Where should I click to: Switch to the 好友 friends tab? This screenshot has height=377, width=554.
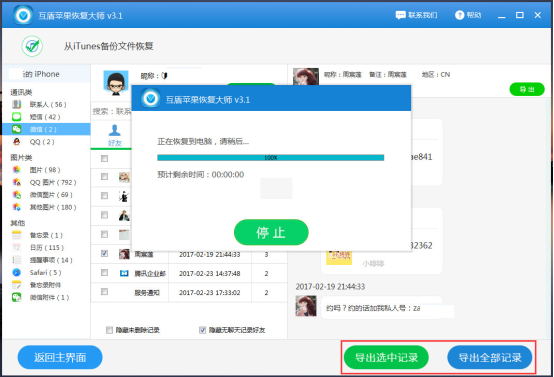coord(114,136)
